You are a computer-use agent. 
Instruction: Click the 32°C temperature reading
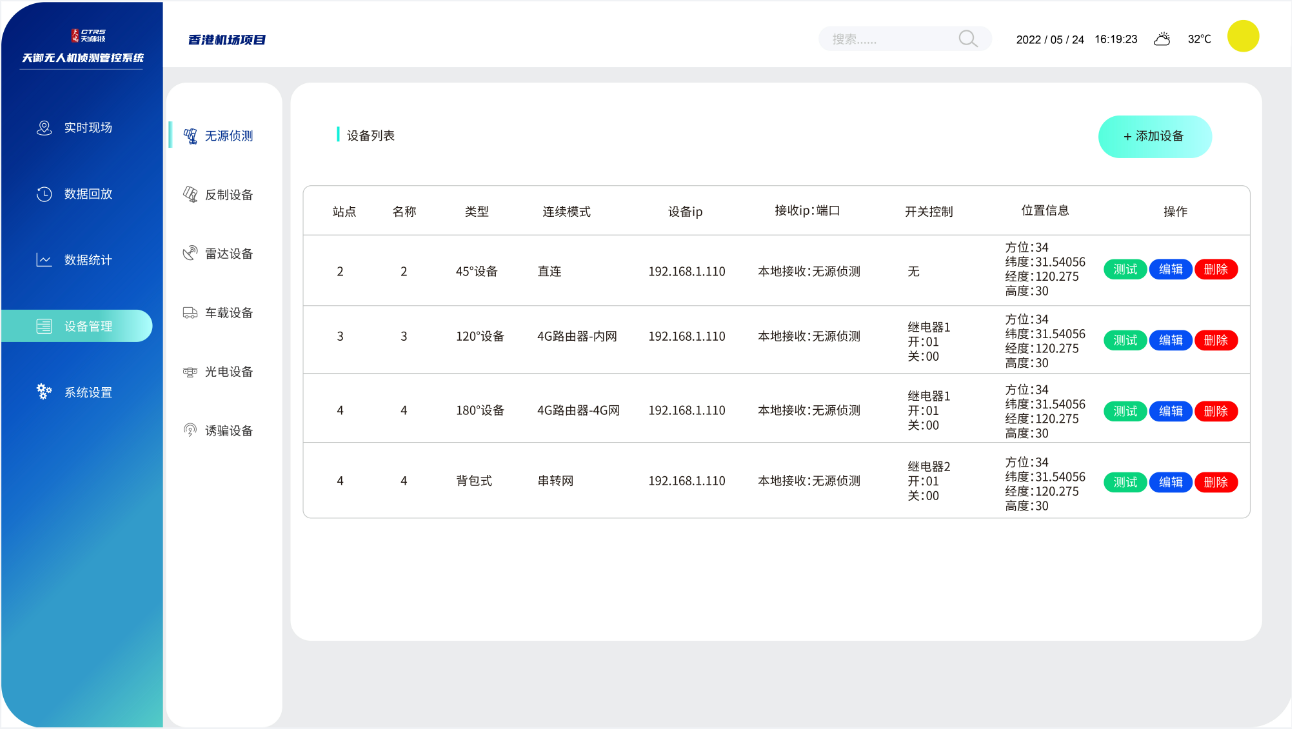point(1199,40)
